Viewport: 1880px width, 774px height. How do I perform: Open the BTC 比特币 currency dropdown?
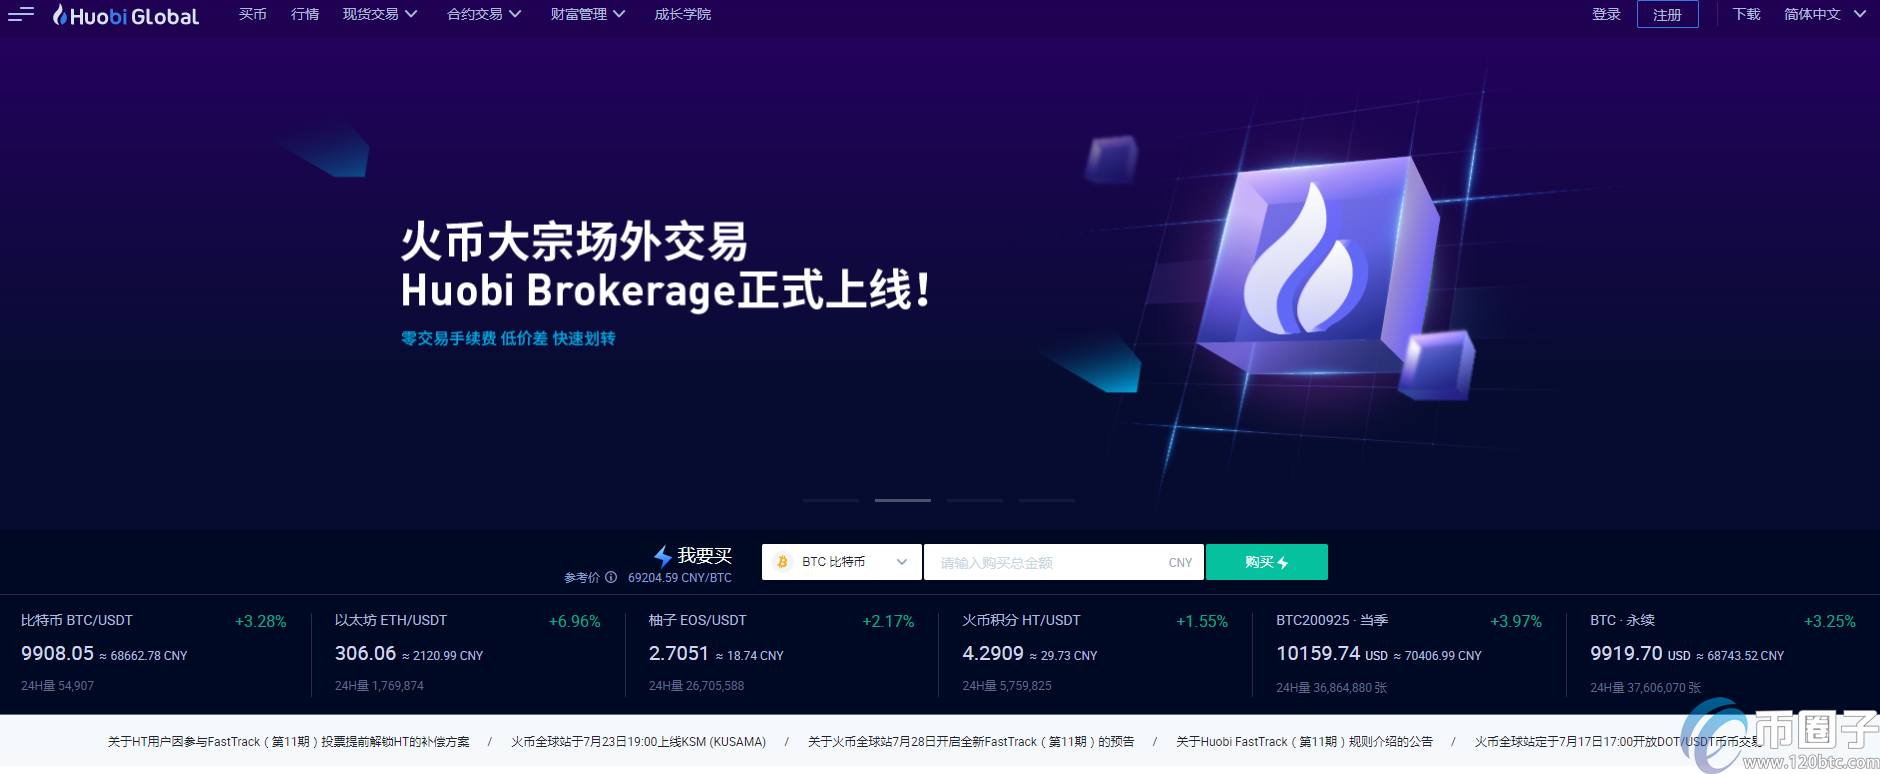[841, 562]
